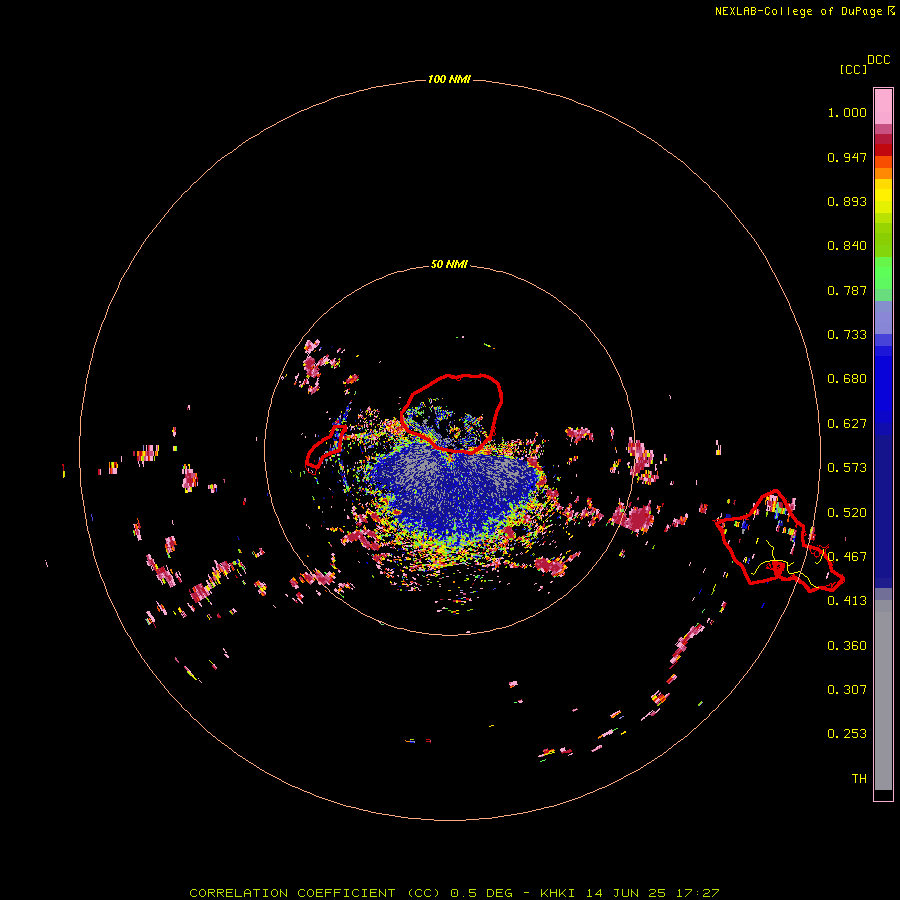900x900 pixels.
Task: Select the 0.627 scale value
Action: (847, 424)
